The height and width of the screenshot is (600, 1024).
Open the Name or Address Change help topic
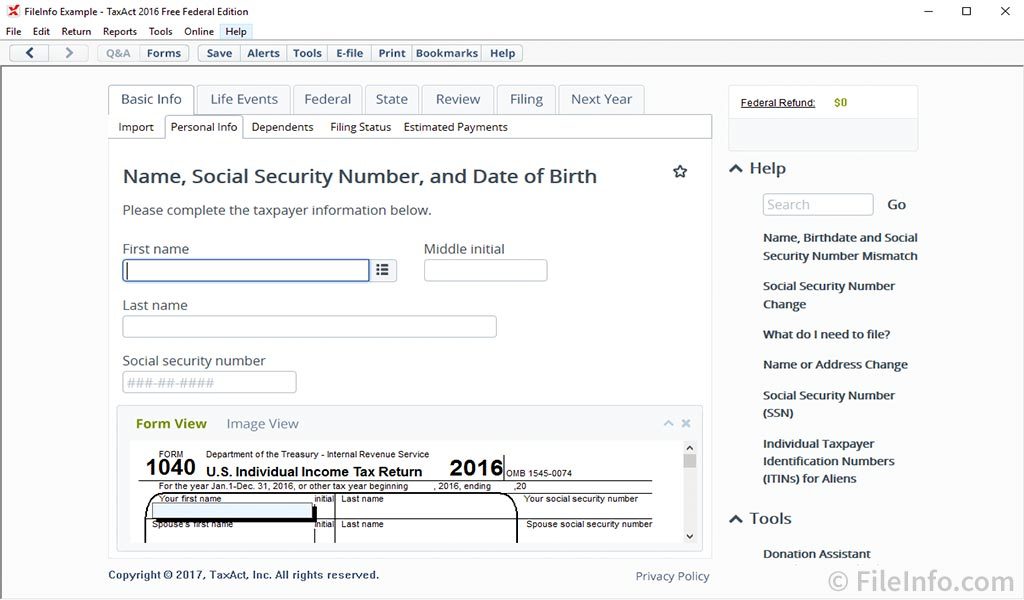835,364
